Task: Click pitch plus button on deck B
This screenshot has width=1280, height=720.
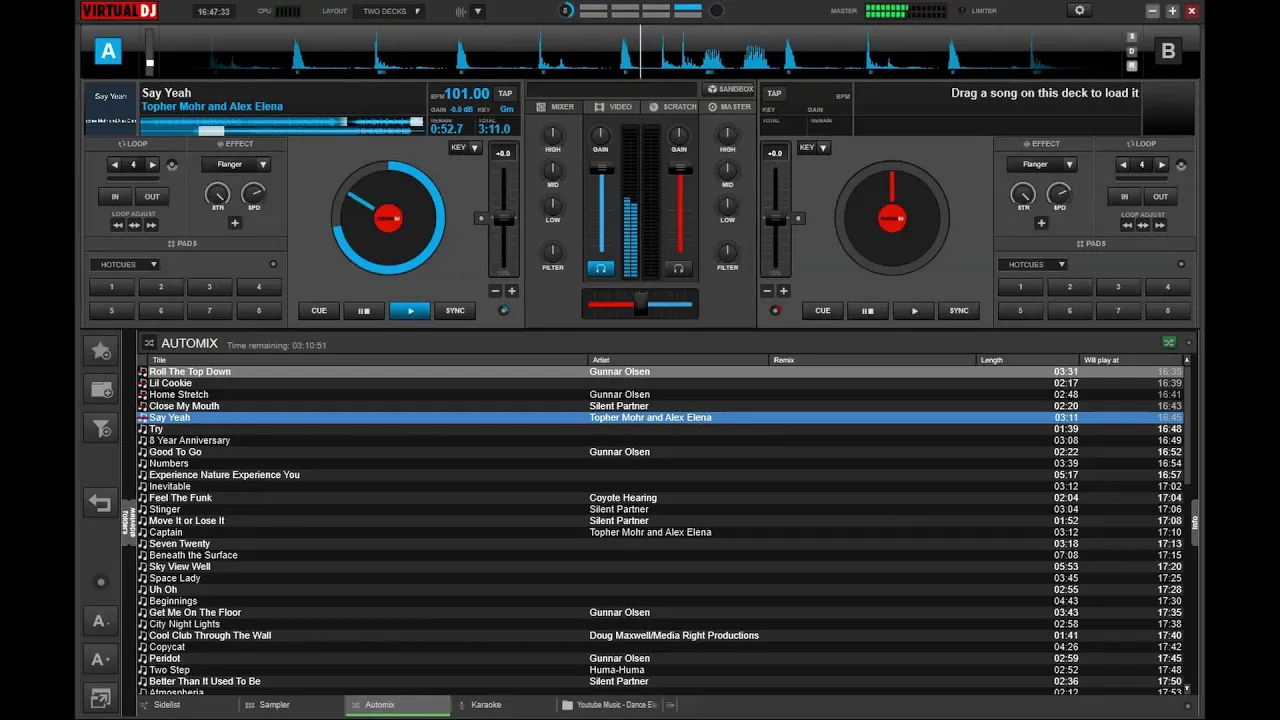Action: tap(783, 291)
